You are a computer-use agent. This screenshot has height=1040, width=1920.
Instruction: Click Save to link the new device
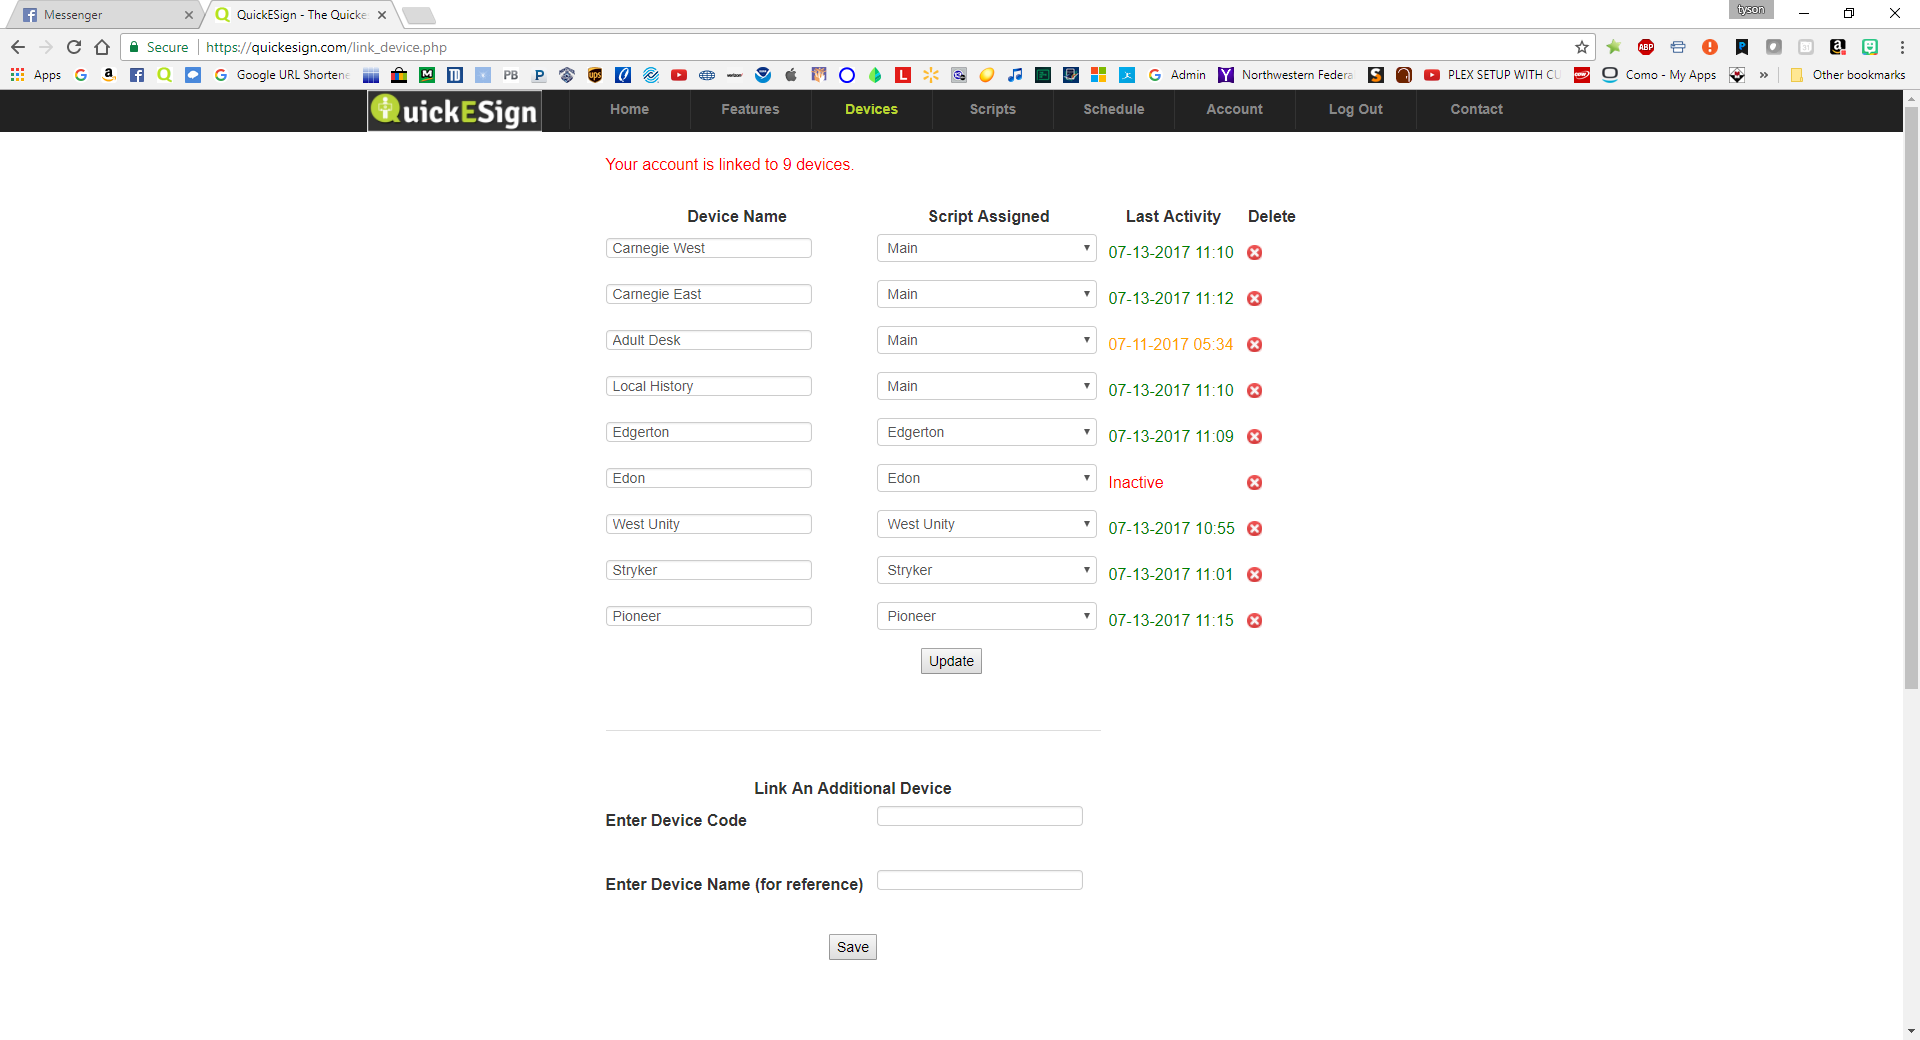coord(852,947)
